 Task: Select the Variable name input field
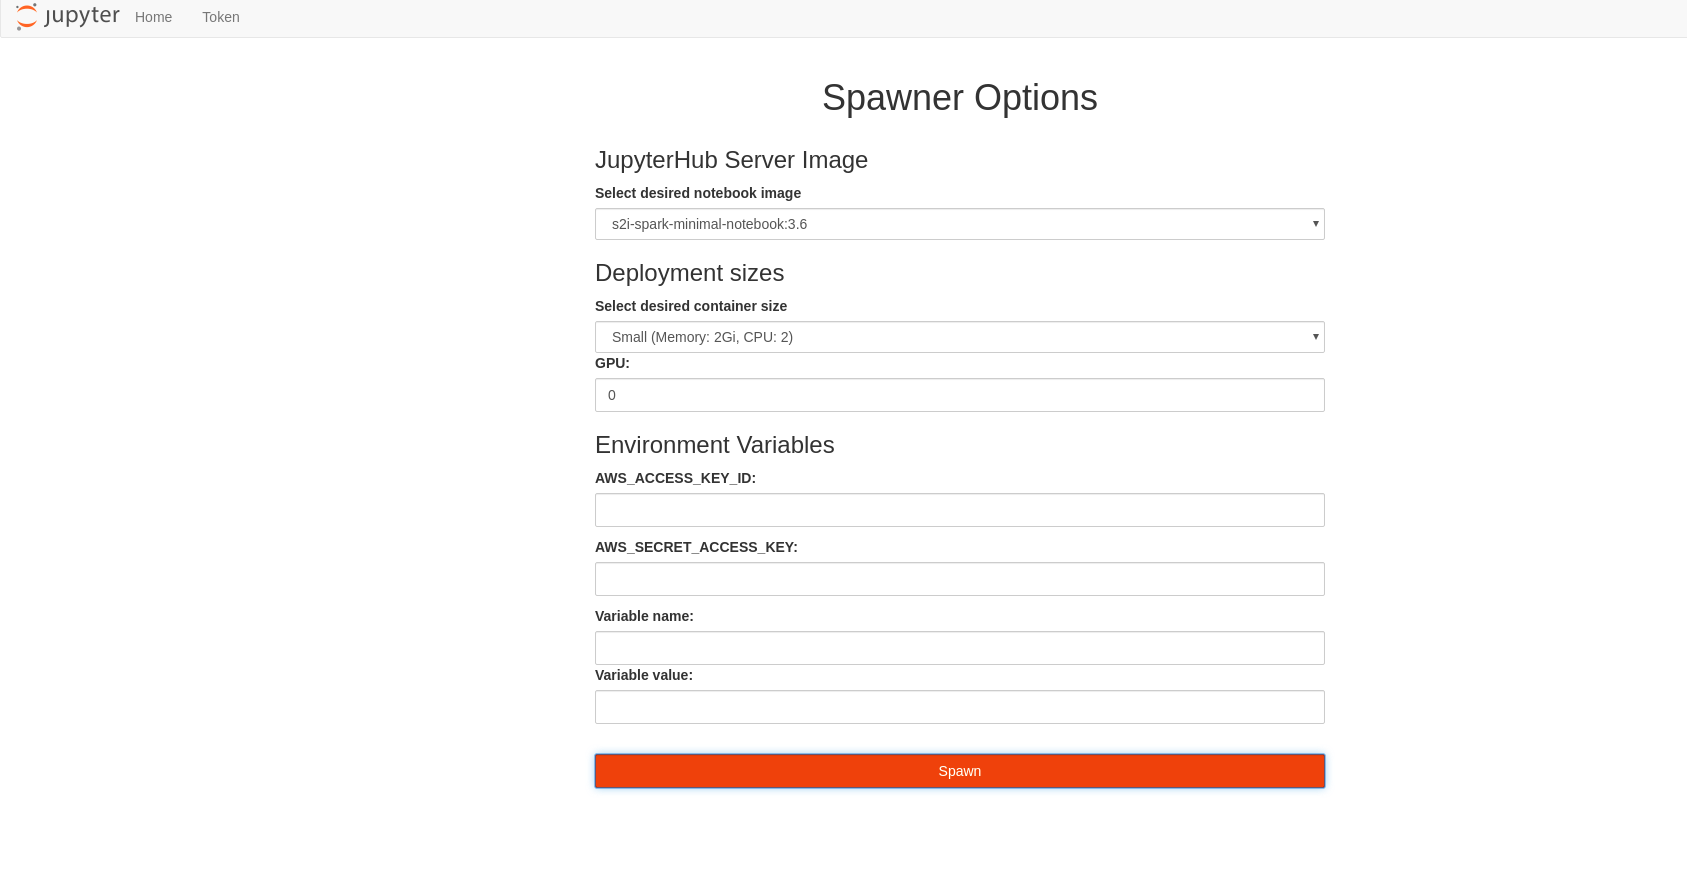pos(959,648)
